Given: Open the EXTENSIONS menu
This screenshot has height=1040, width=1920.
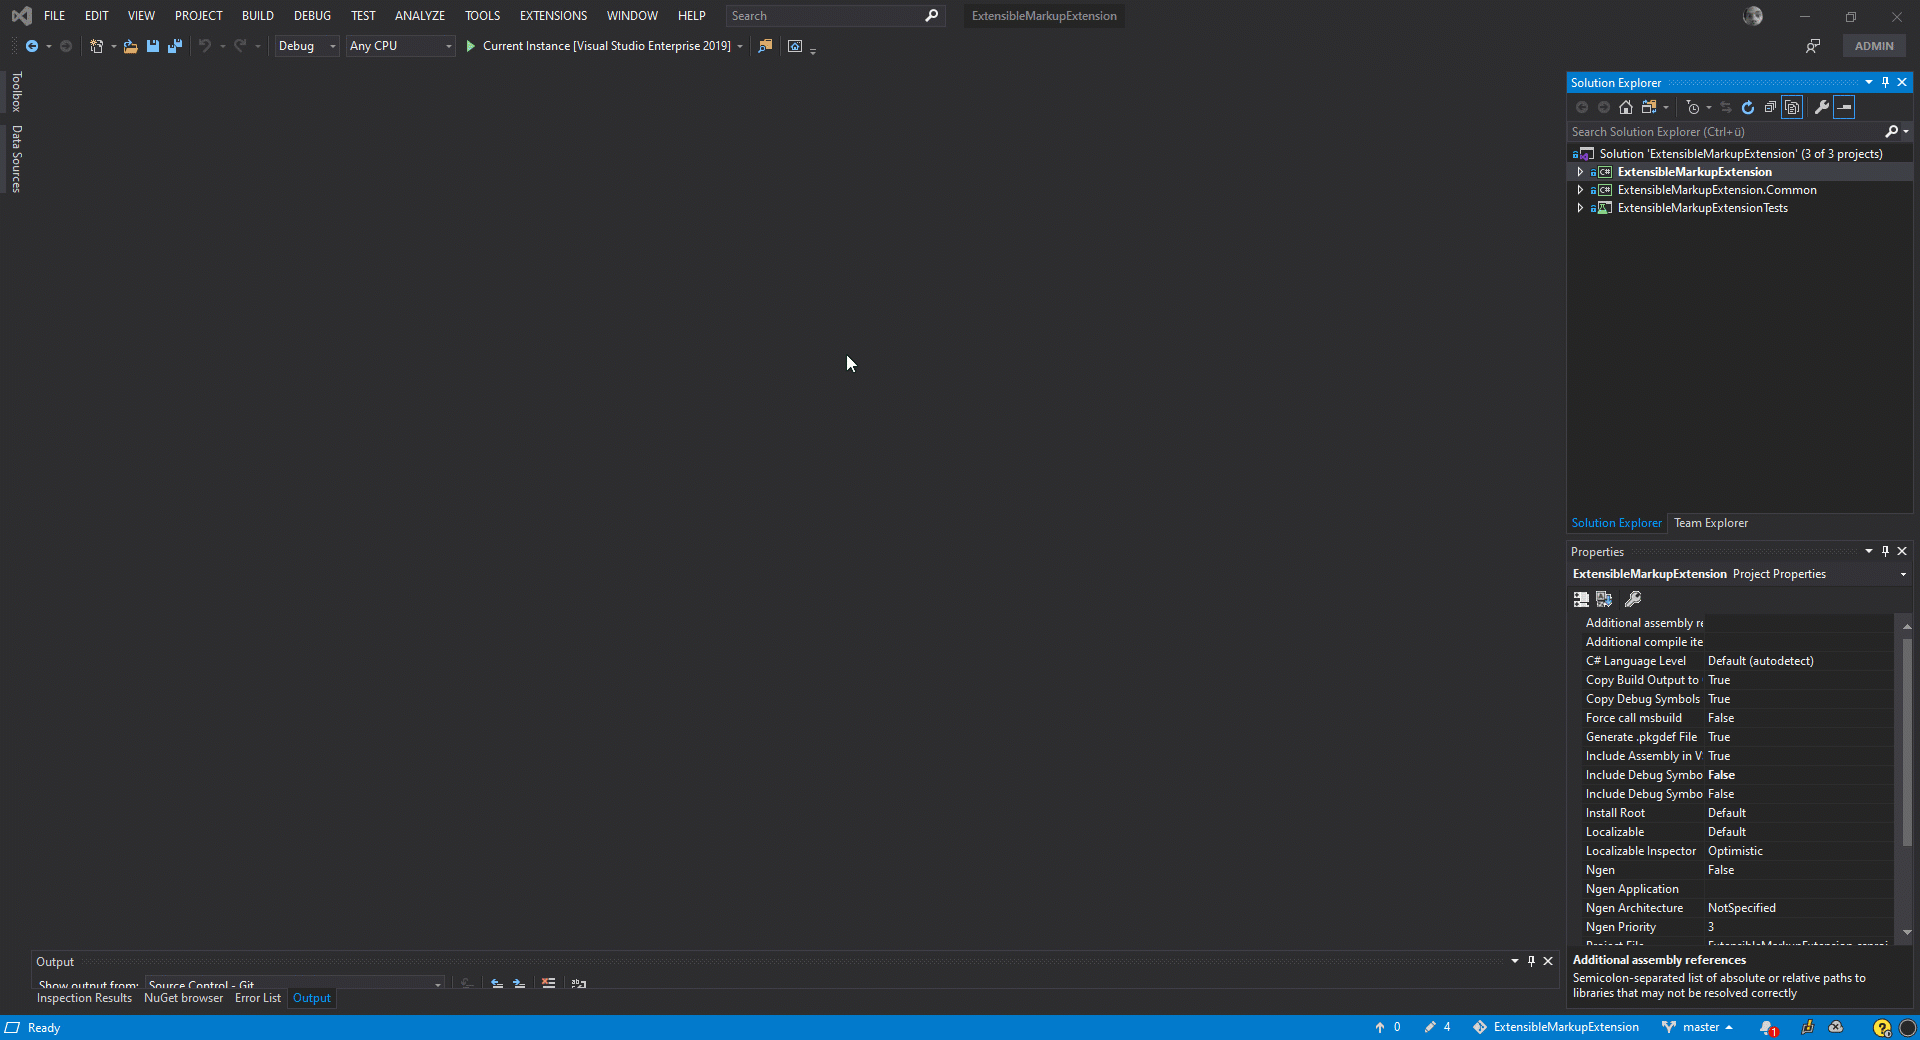Looking at the screenshot, I should 553,16.
